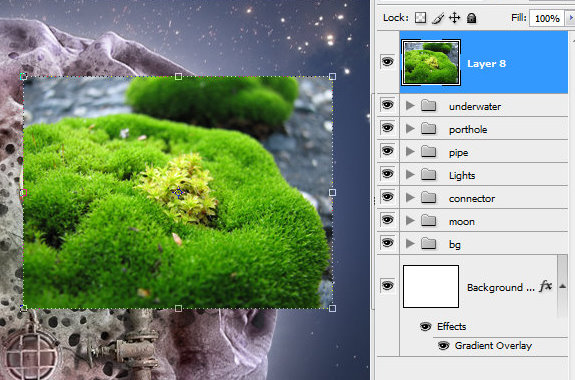This screenshot has width=575, height=380.
Task: Expand the pipe group
Action: [x=410, y=151]
